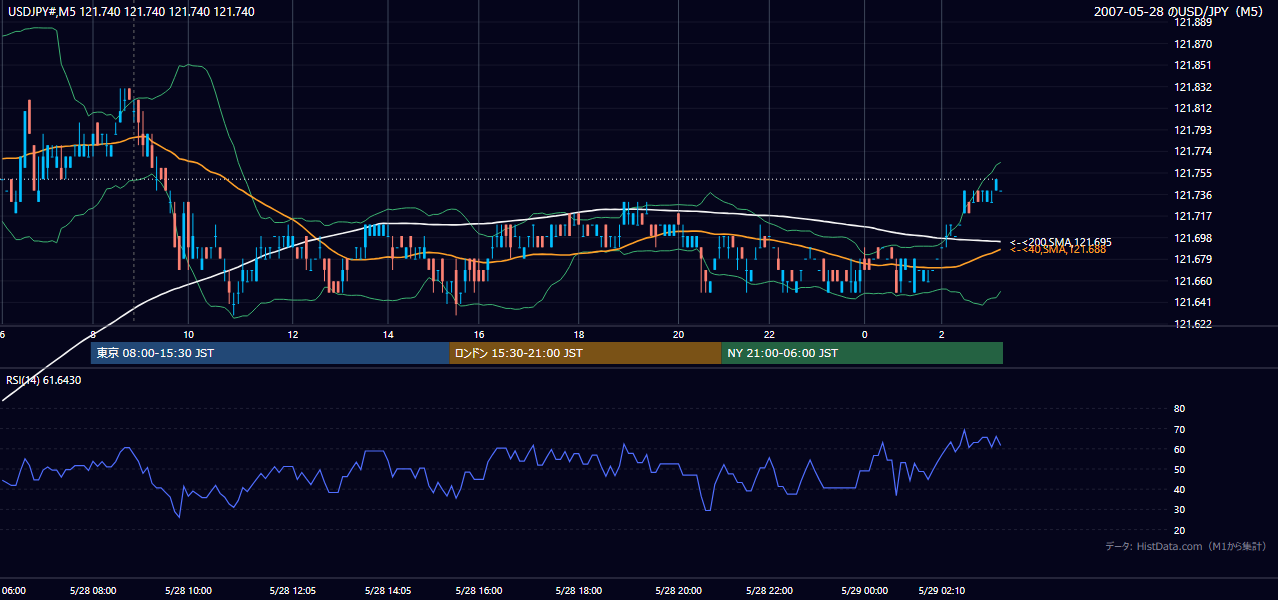Select the 東京 08:00-15:30 JST session bar

click(x=270, y=353)
